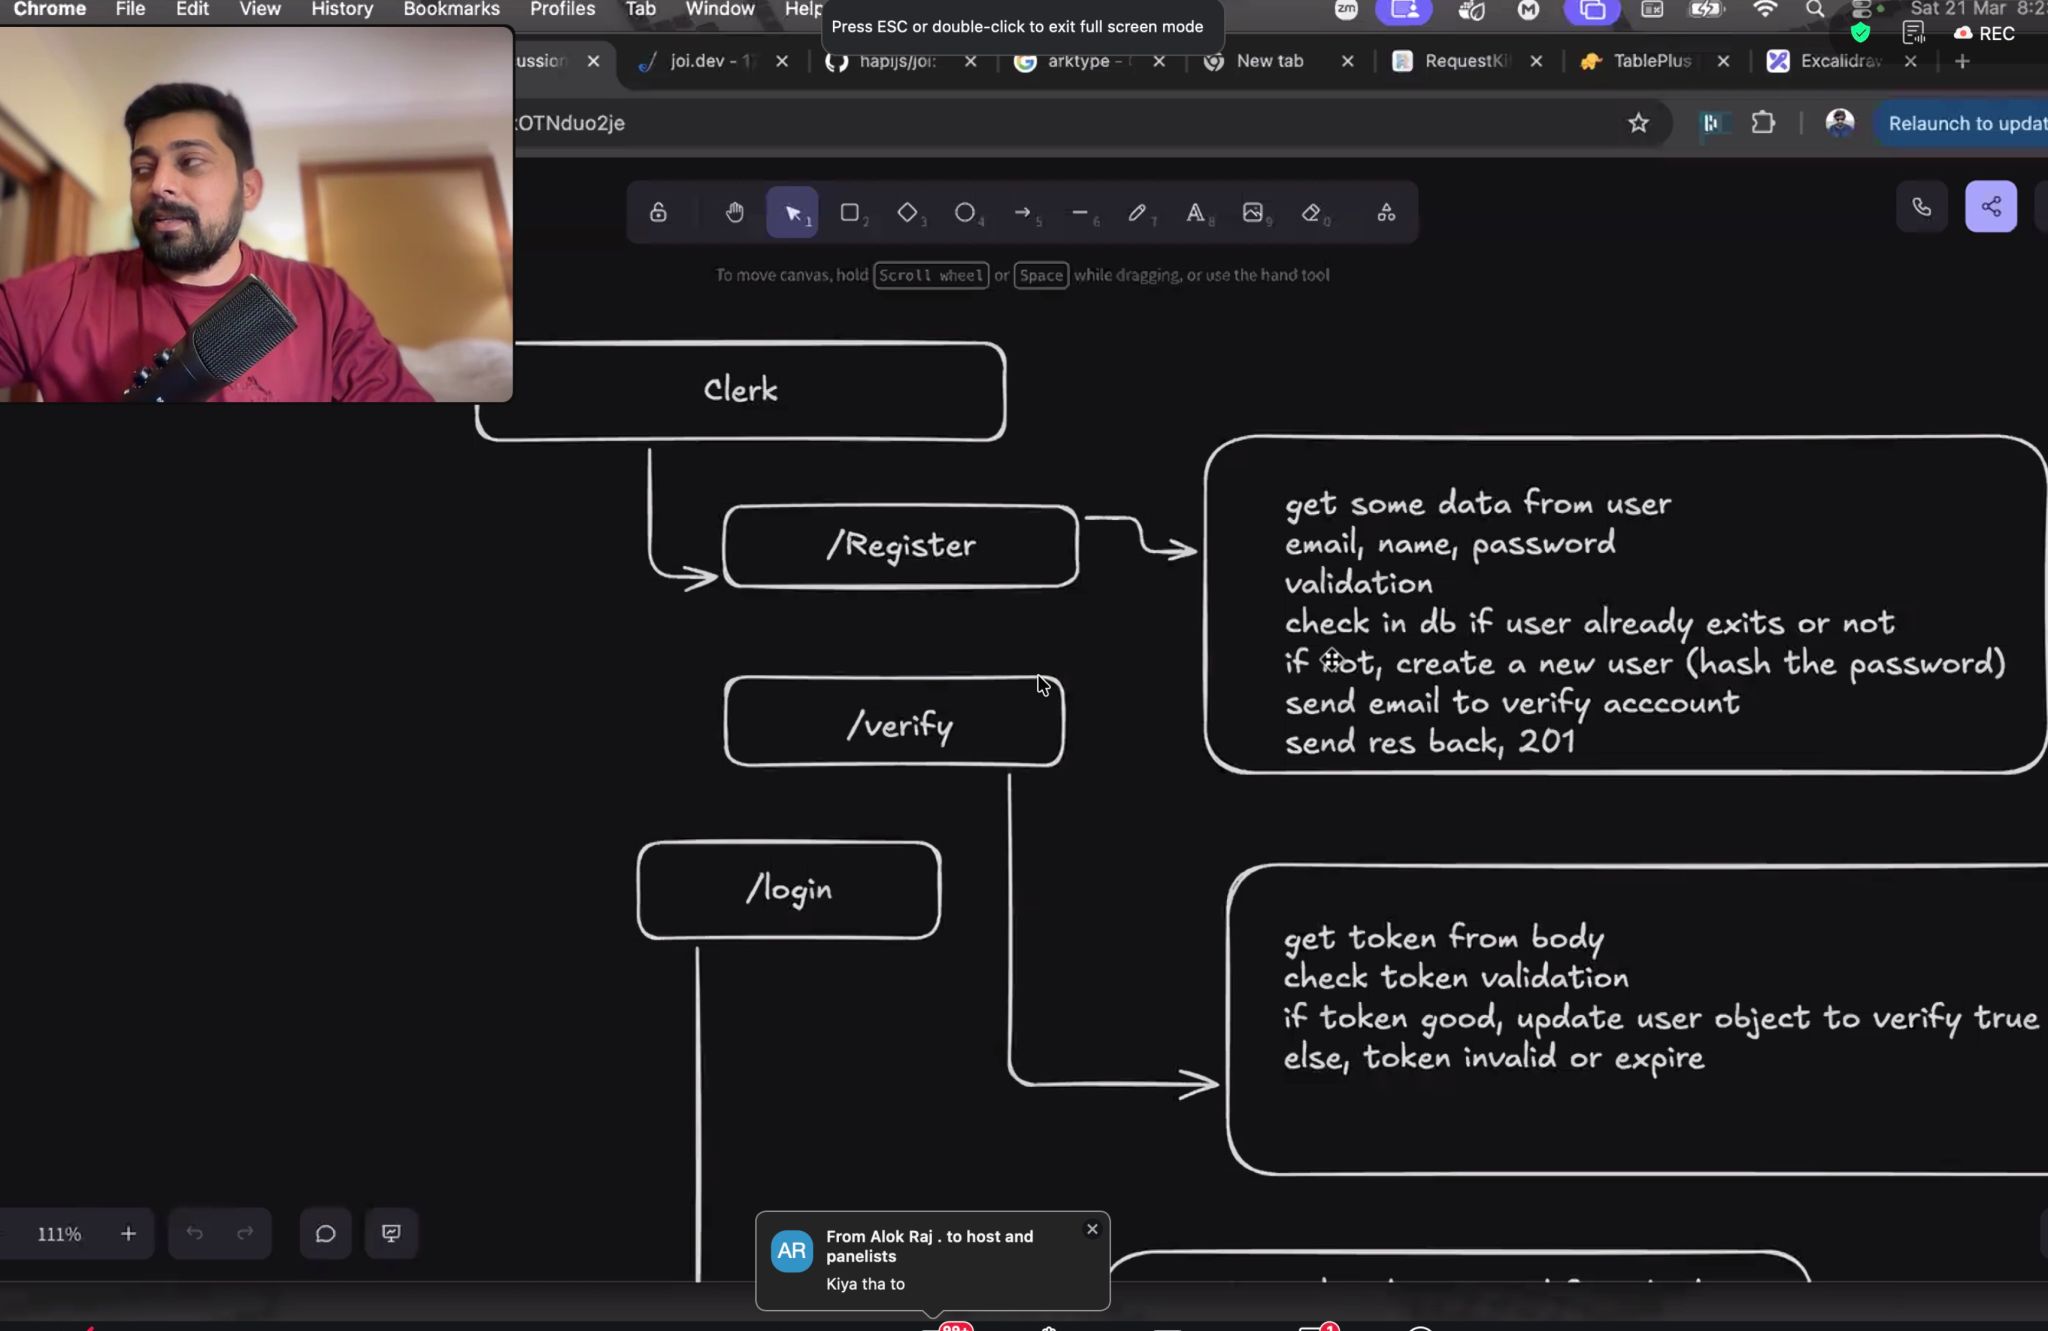Image resolution: width=2048 pixels, height=1331 pixels.
Task: Click the Relaunch to update button
Action: click(1964, 123)
